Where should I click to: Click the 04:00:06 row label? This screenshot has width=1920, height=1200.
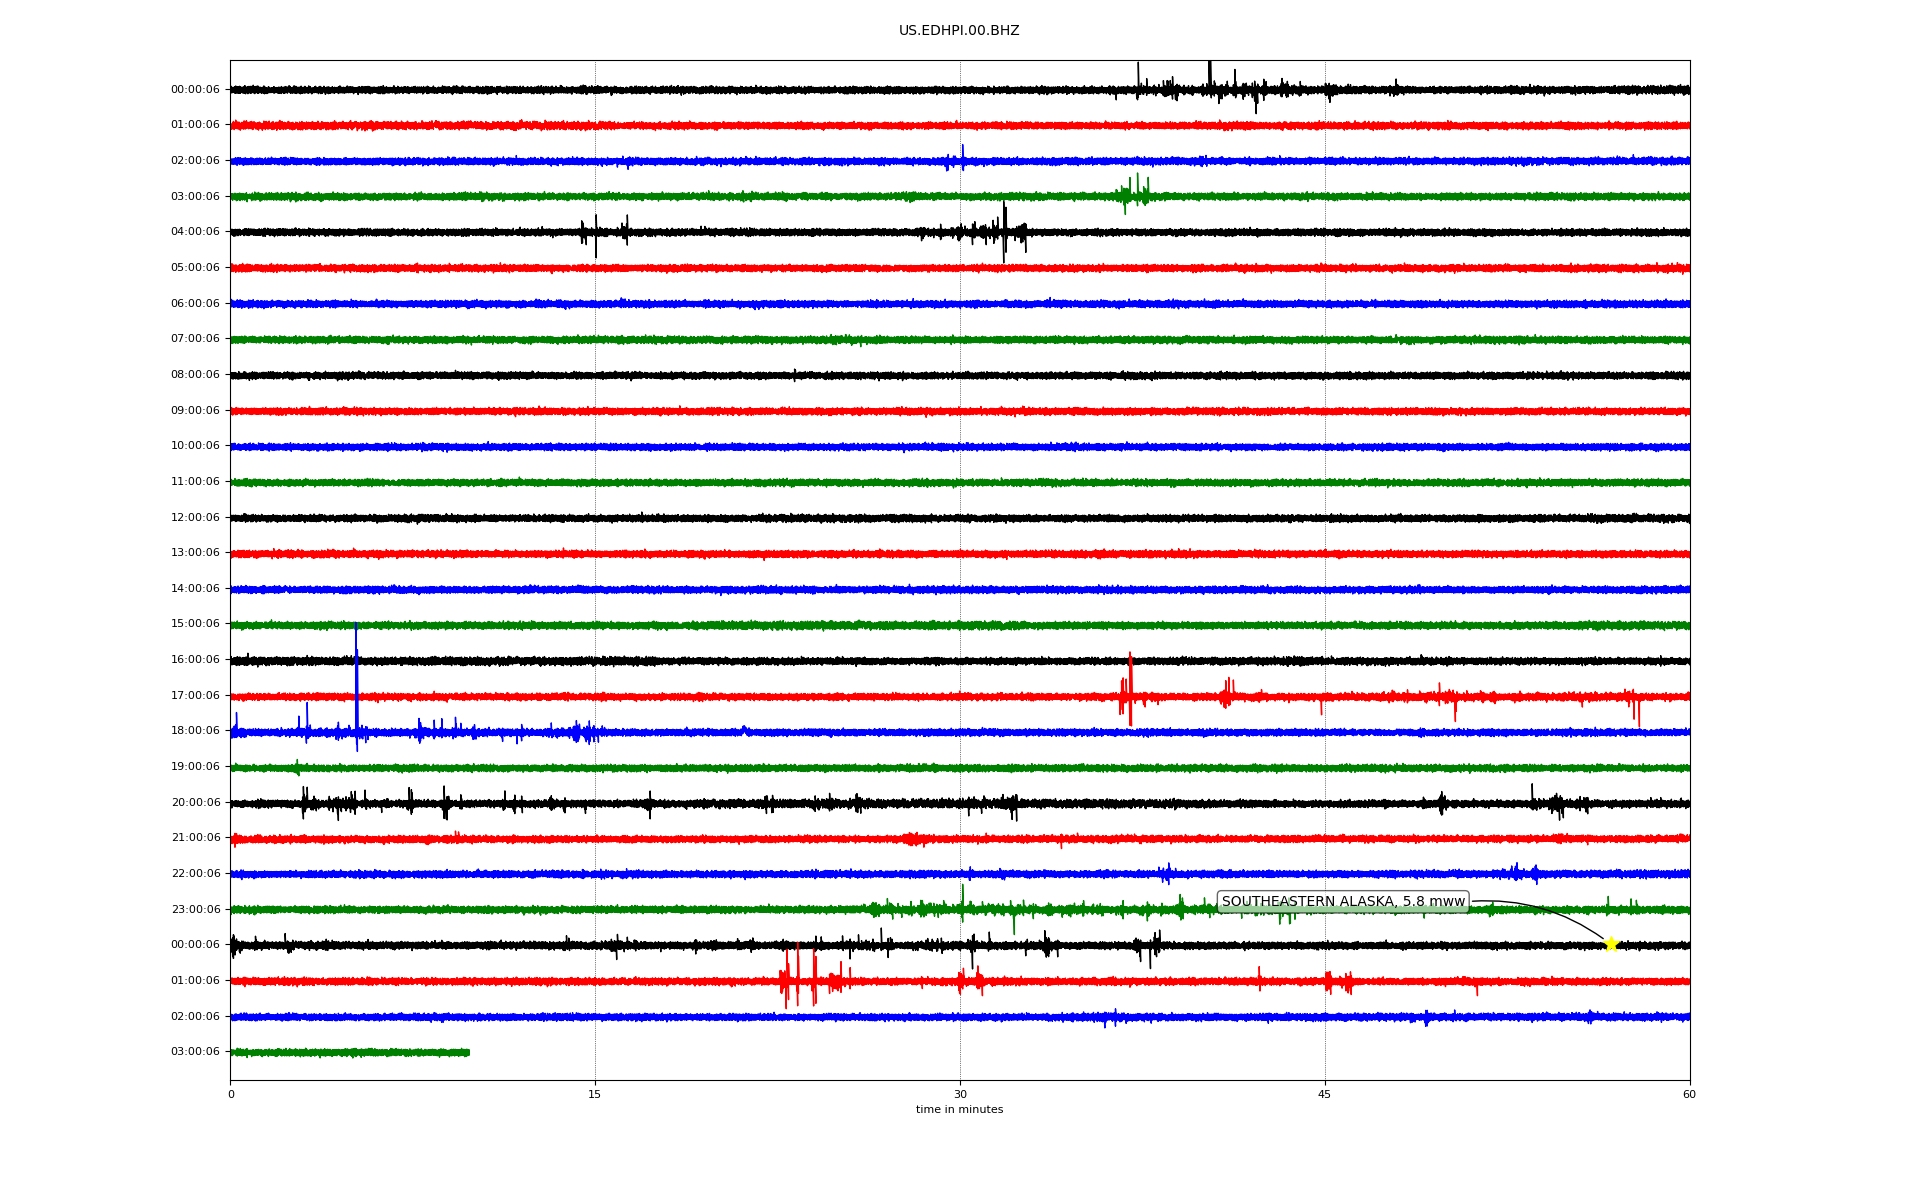[195, 232]
